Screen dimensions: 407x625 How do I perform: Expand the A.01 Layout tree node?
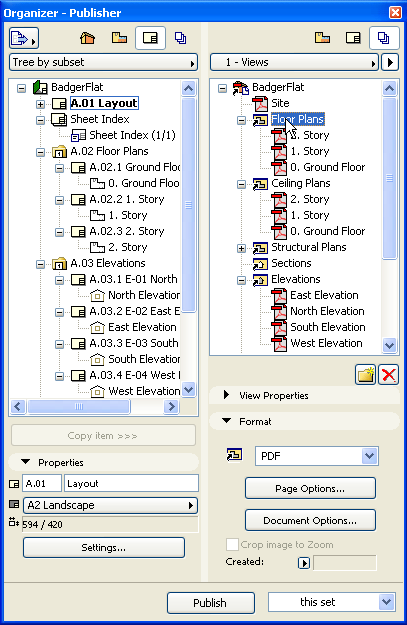pos(40,104)
